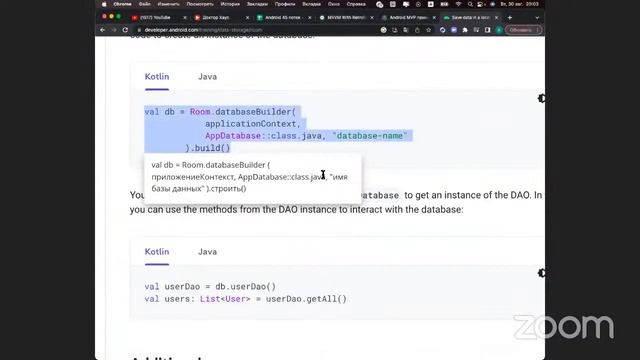Open the green Chrome profile avatar
The height and width of the screenshot is (360, 640).
click(x=499, y=30)
